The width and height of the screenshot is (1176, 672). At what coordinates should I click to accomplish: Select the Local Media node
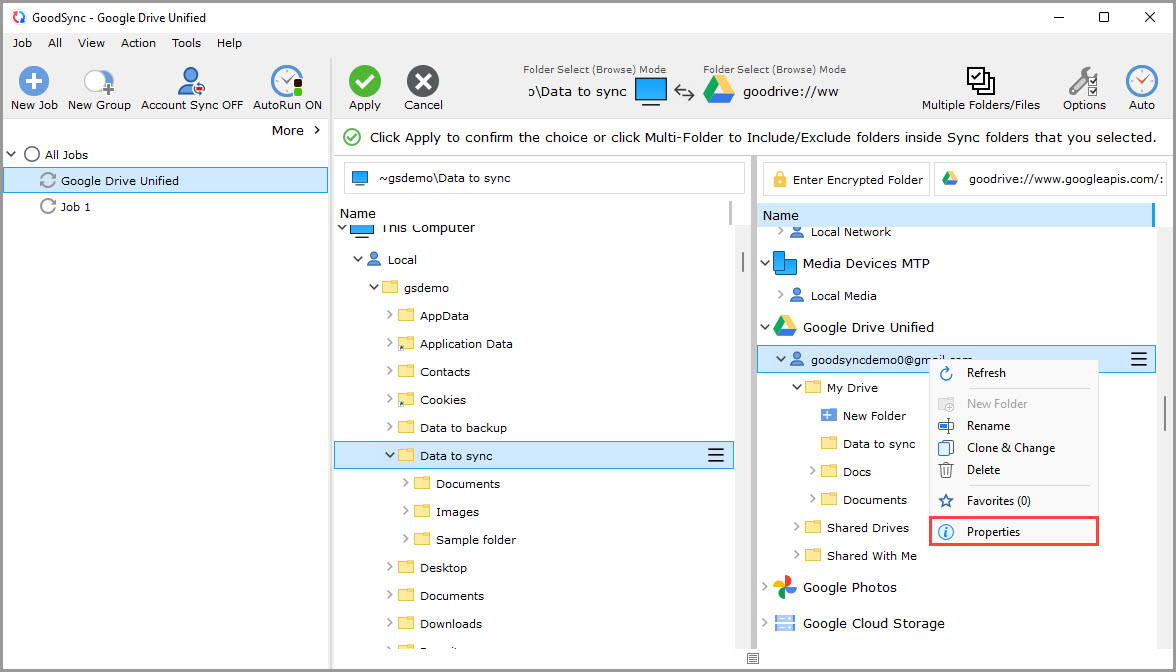click(843, 296)
